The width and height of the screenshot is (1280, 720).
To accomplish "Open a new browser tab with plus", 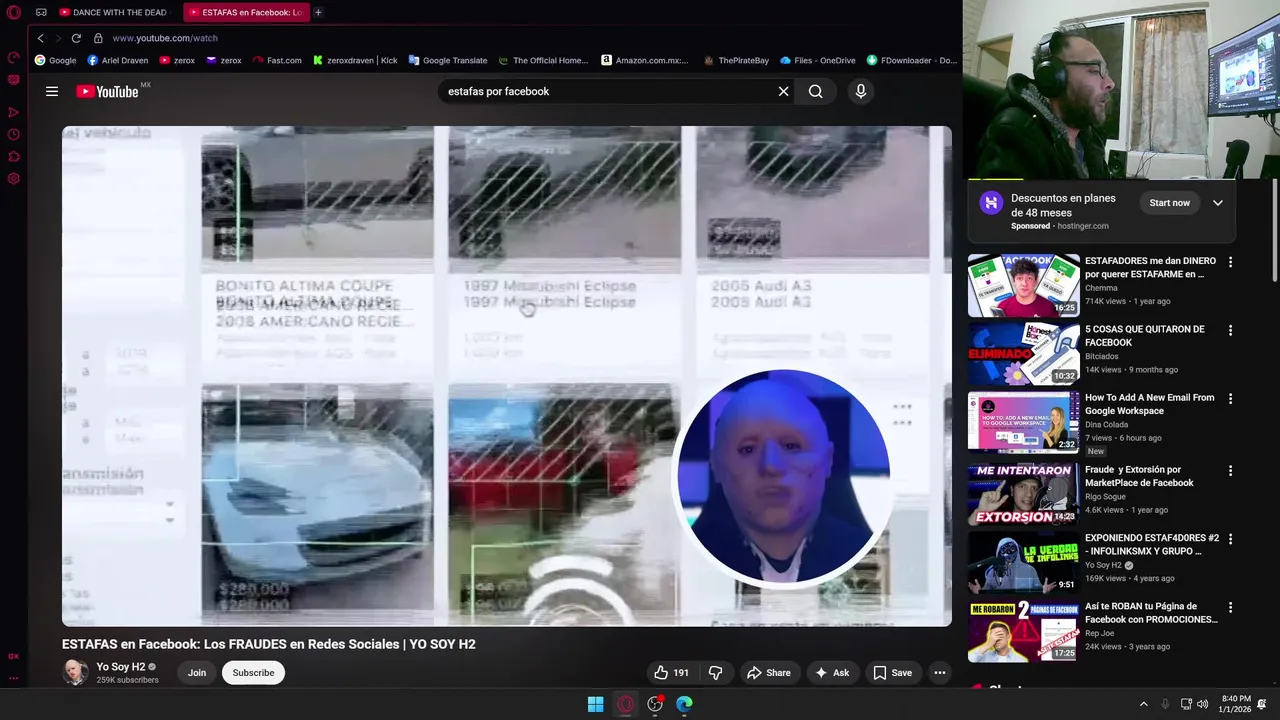I will pos(318,12).
